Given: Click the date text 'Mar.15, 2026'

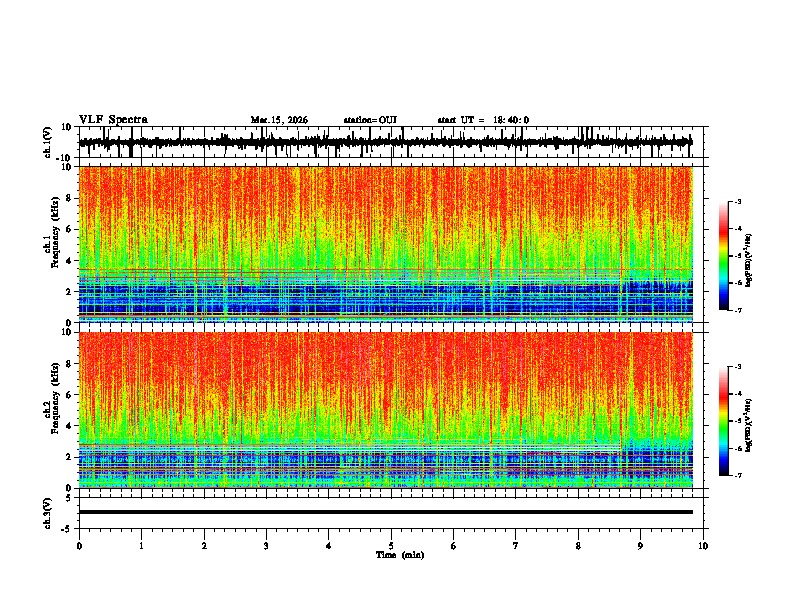Looking at the screenshot, I should (279, 120).
